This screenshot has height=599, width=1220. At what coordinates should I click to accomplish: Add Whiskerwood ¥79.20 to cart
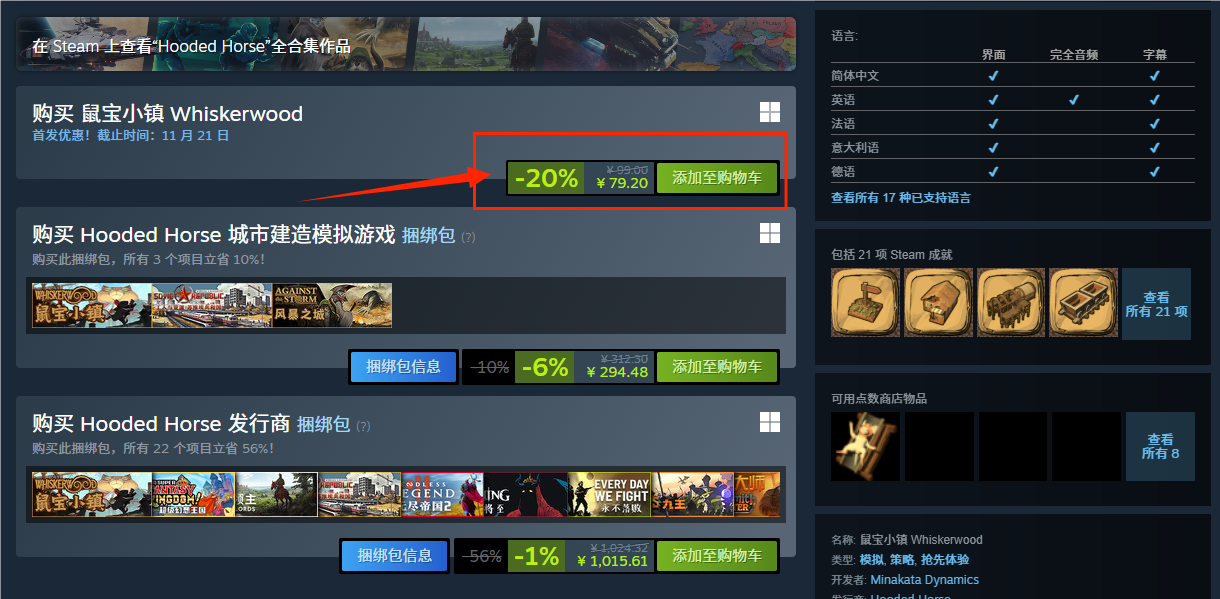717,178
